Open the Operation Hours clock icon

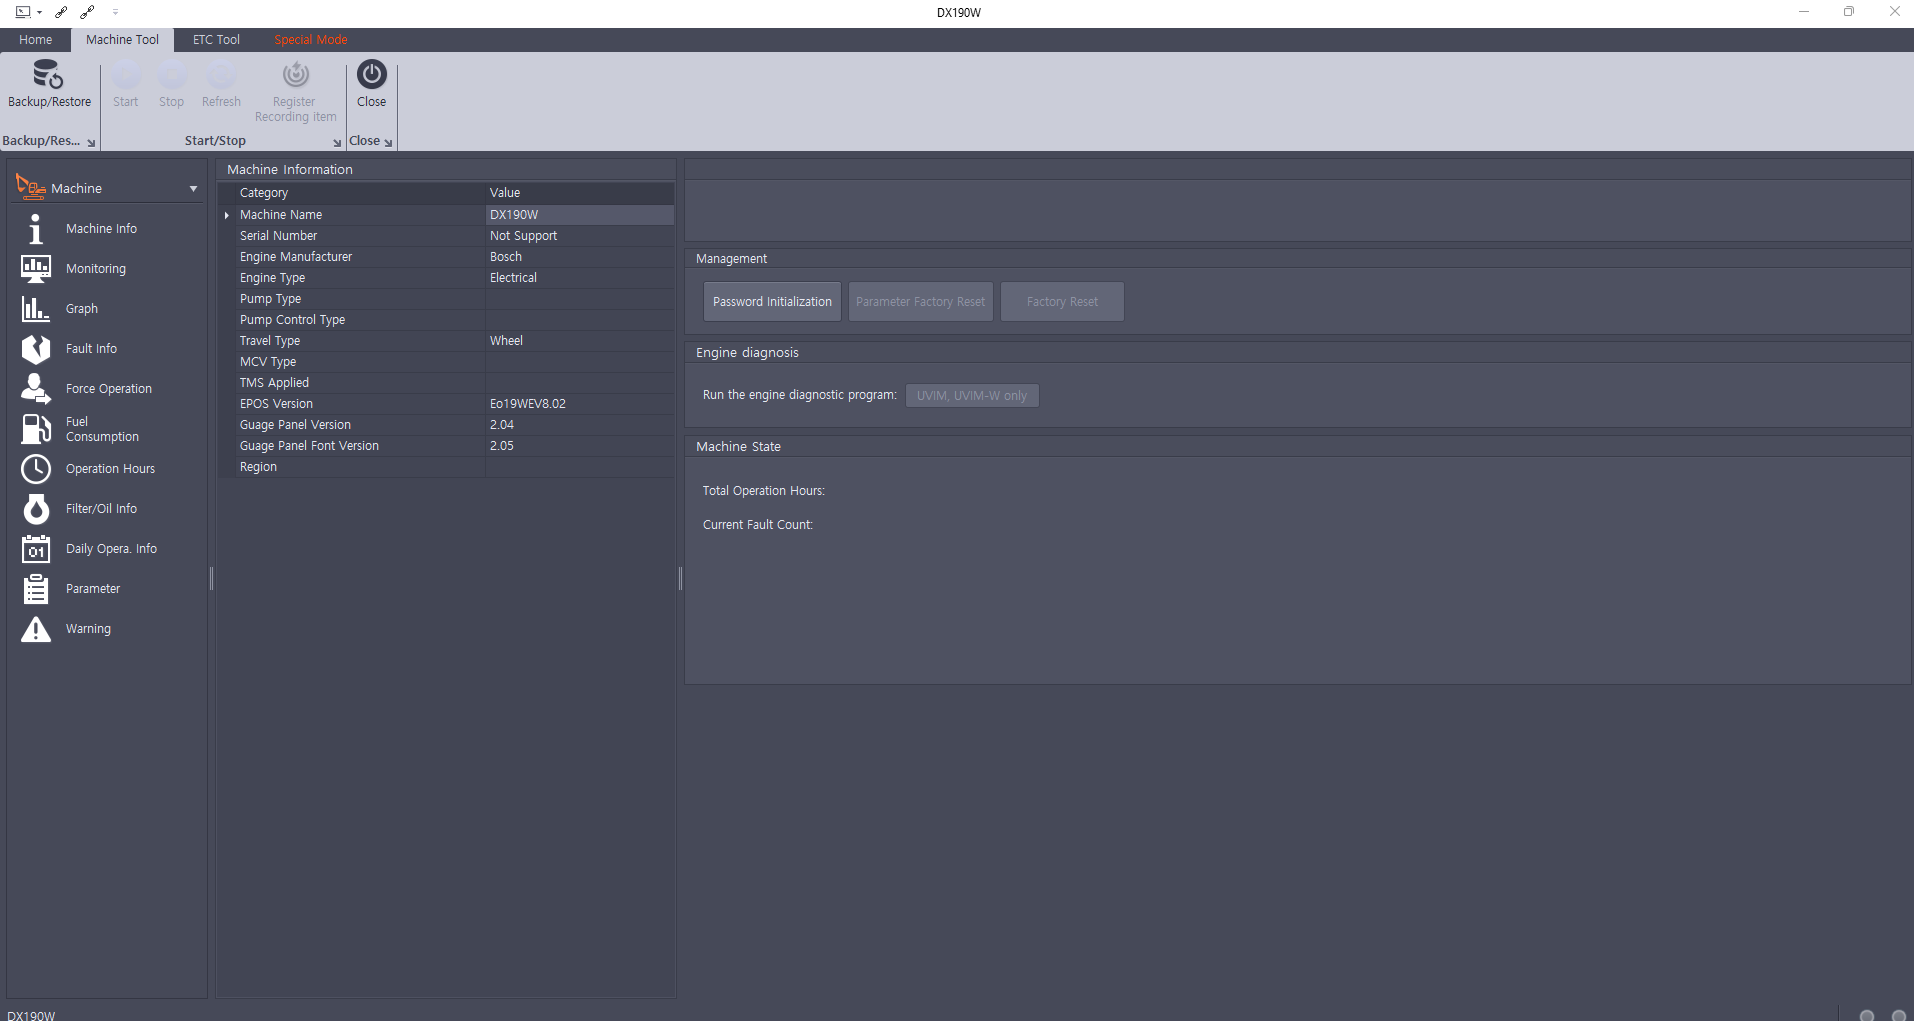tap(36, 469)
